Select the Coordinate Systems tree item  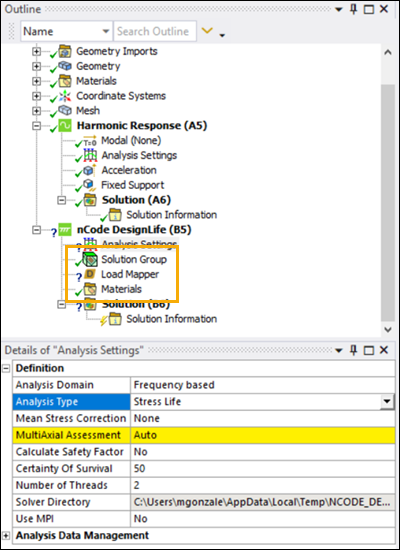(x=121, y=96)
